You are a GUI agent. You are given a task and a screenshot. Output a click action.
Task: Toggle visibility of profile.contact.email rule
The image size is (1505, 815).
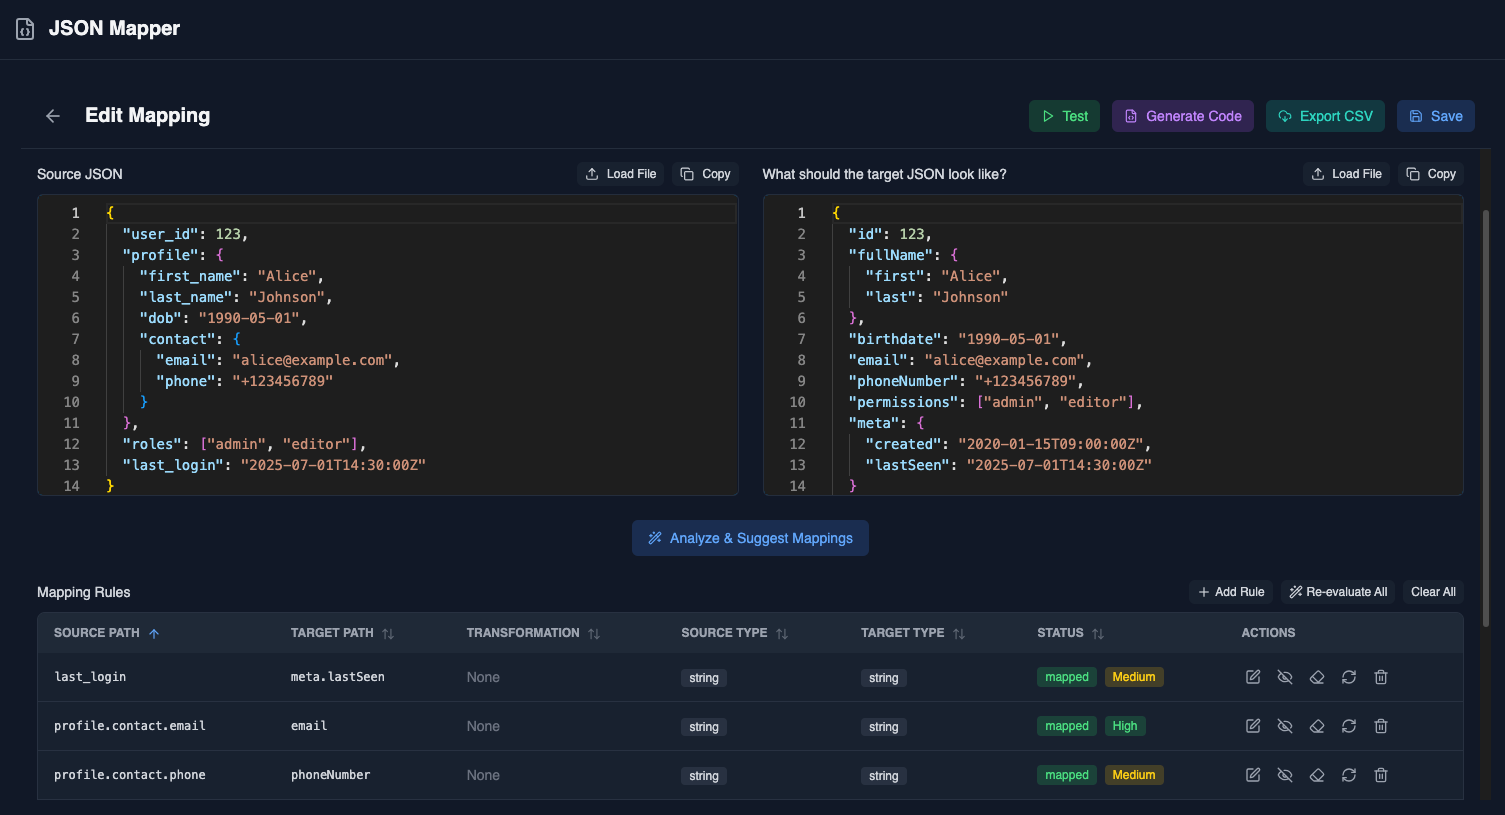[x=1285, y=726]
